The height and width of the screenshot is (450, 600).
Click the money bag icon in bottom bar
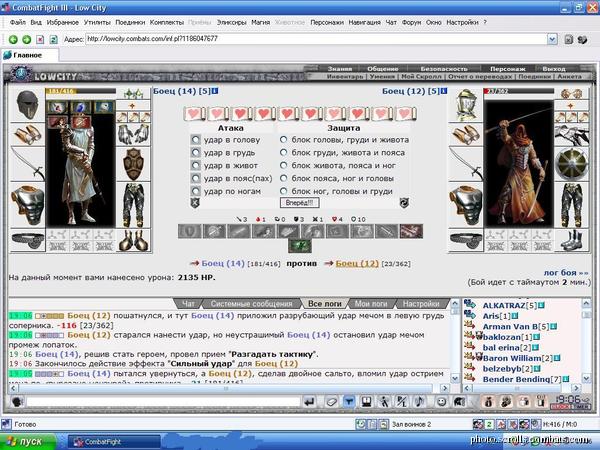(x=488, y=402)
